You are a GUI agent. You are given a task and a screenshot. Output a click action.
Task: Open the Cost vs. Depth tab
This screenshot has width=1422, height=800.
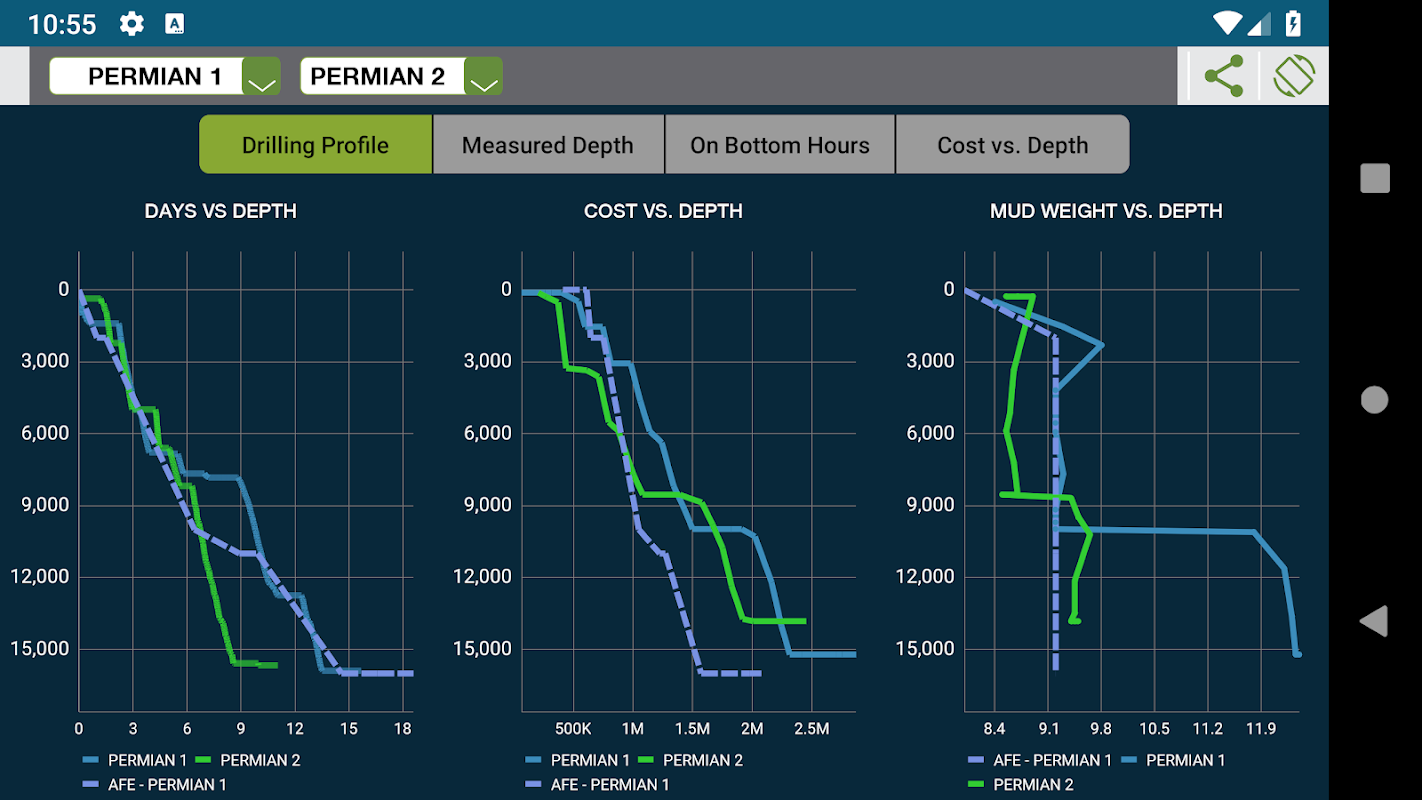click(1013, 145)
